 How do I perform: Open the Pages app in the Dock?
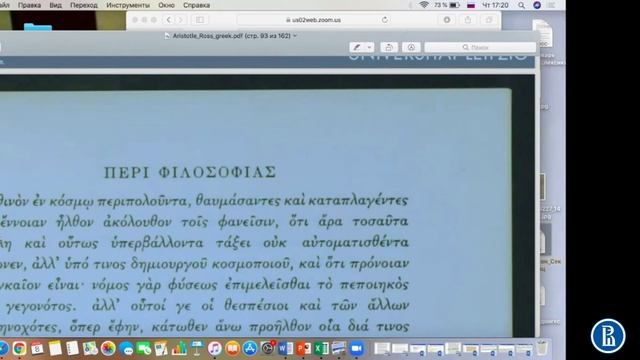[x=161, y=348]
